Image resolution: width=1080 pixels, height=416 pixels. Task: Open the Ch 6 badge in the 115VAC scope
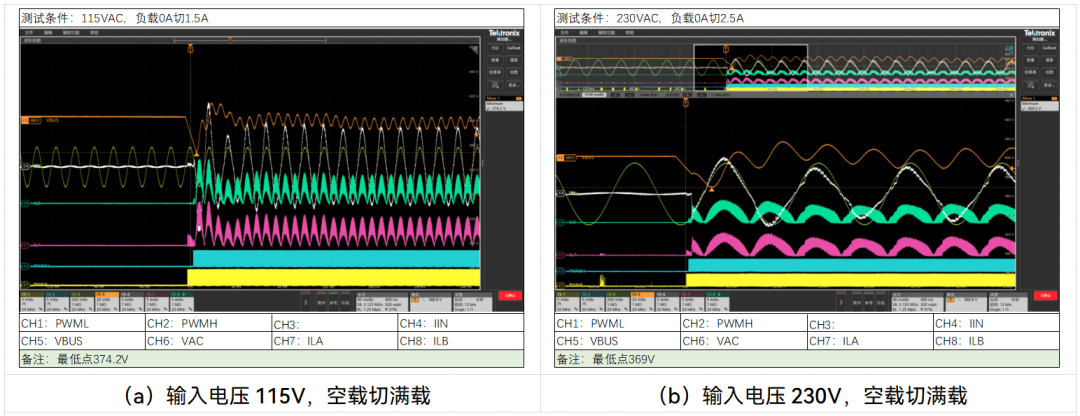point(132,300)
